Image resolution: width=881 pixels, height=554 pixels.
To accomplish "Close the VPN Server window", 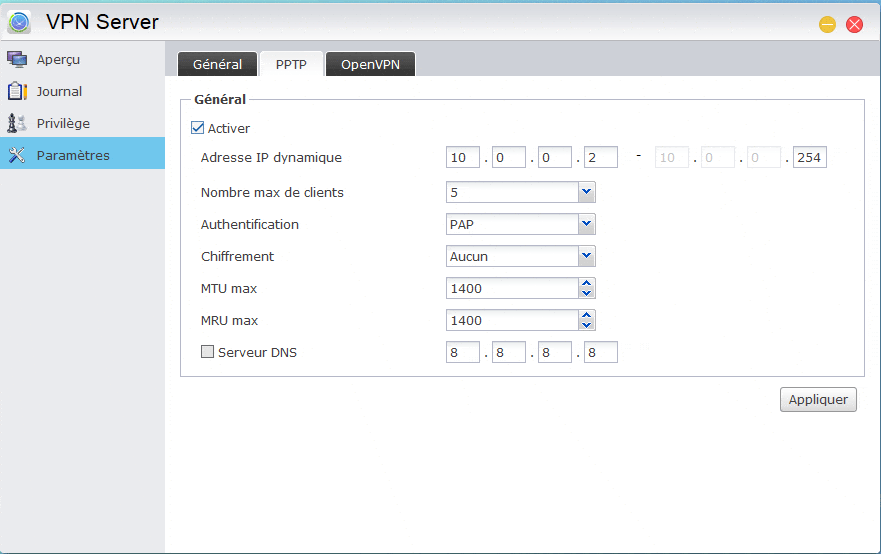I will [854, 24].
